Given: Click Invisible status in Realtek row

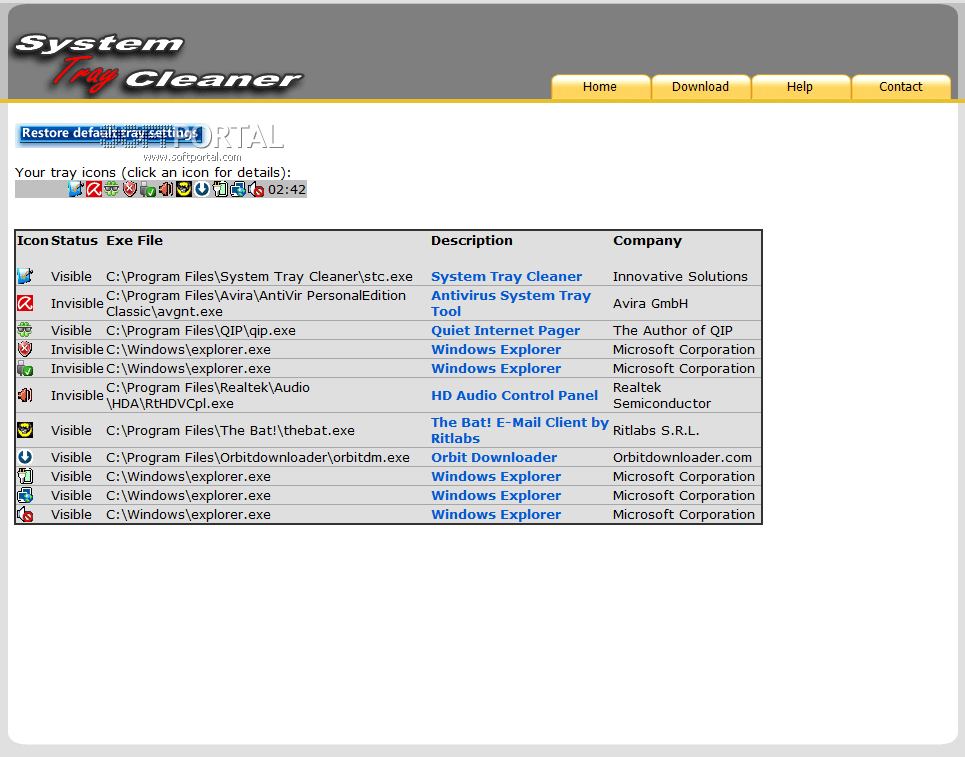Looking at the screenshot, I should coord(77,395).
